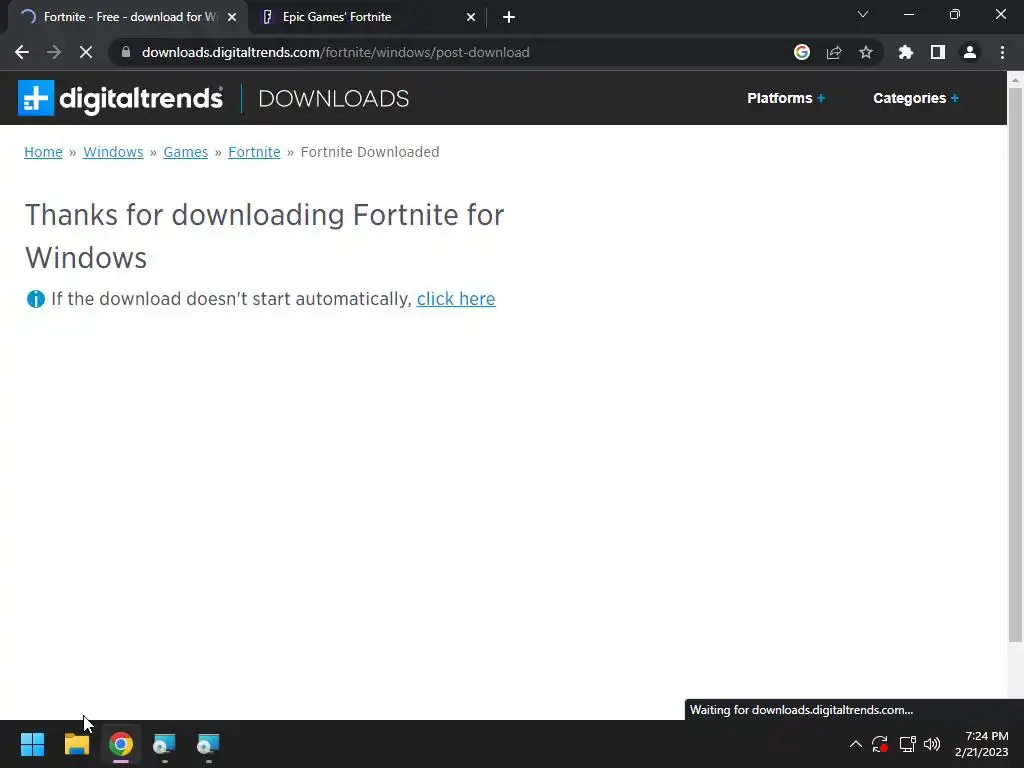Show hidden system tray icons
The height and width of the screenshot is (768, 1024).
tap(856, 744)
